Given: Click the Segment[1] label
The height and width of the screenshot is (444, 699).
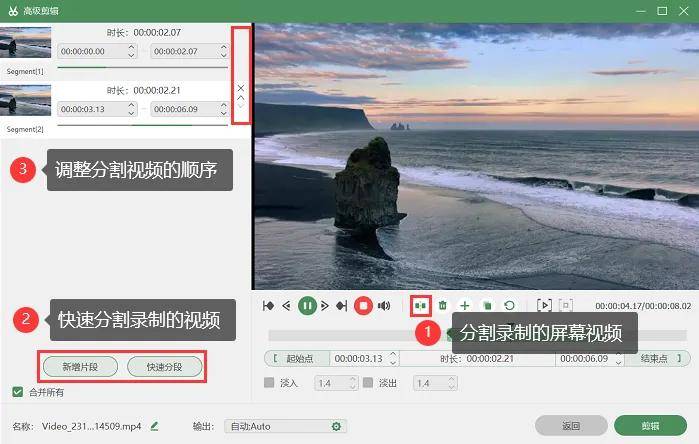Looking at the screenshot, I should coord(25,71).
